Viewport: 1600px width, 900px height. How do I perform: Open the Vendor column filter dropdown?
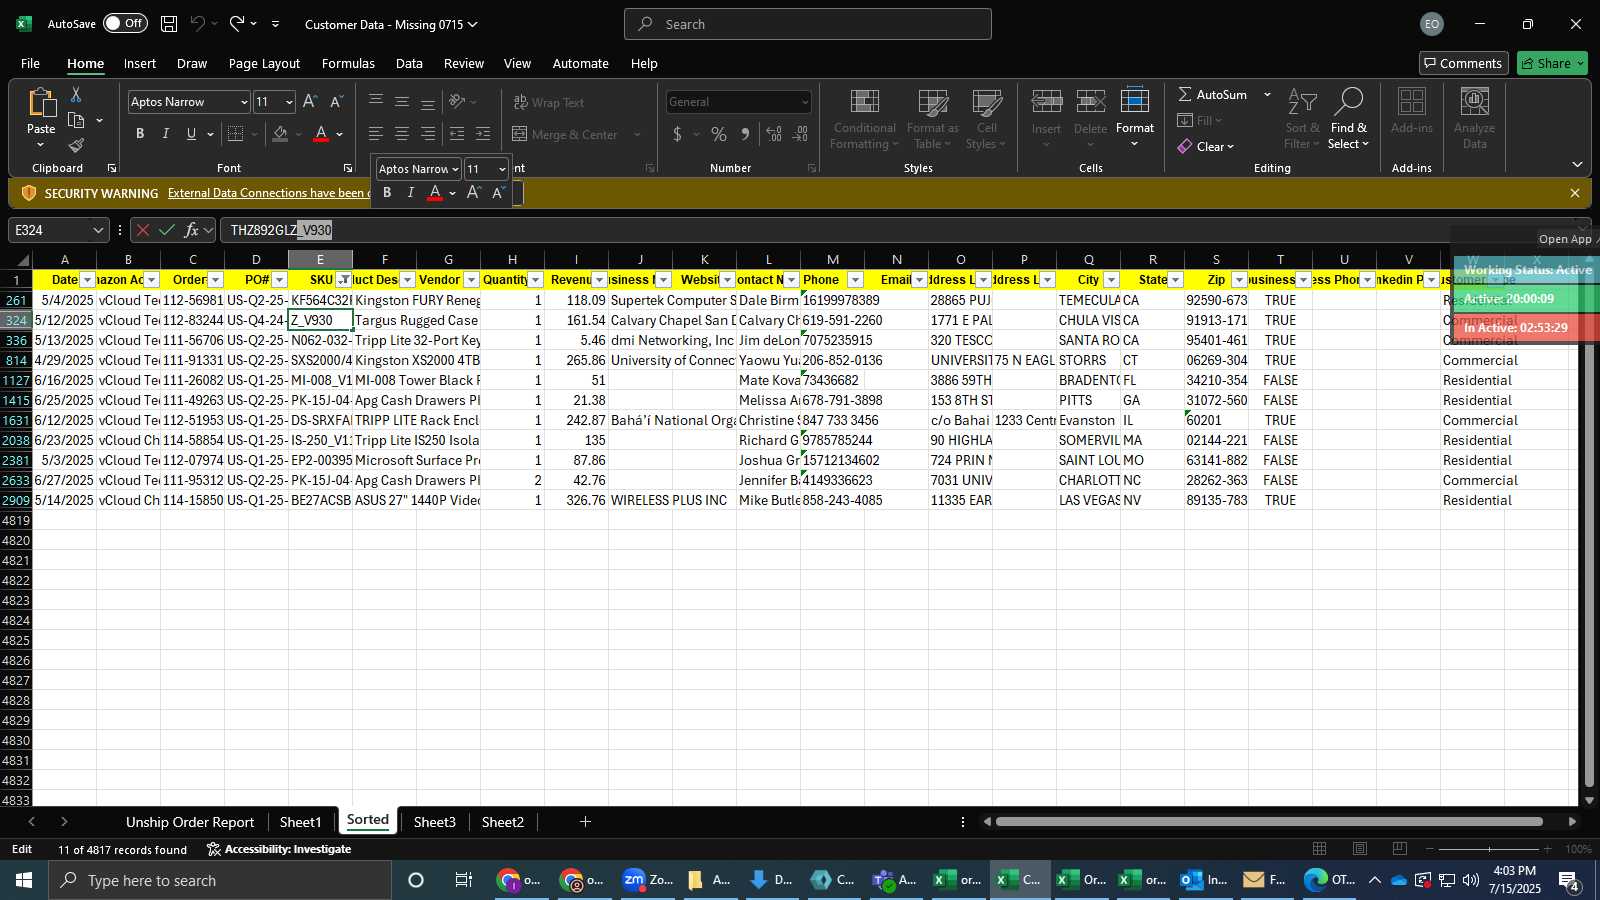(471, 280)
